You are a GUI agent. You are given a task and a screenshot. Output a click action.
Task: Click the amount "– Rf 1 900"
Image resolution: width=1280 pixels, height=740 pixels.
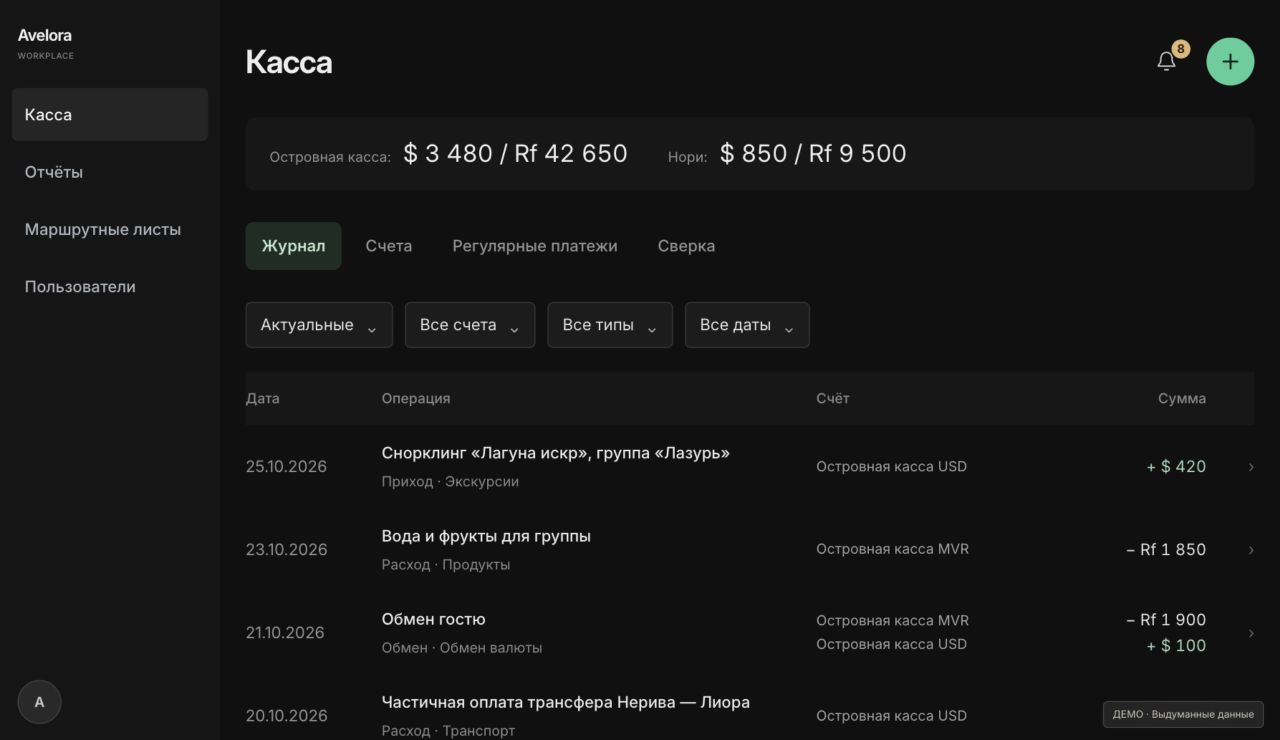click(x=1166, y=620)
